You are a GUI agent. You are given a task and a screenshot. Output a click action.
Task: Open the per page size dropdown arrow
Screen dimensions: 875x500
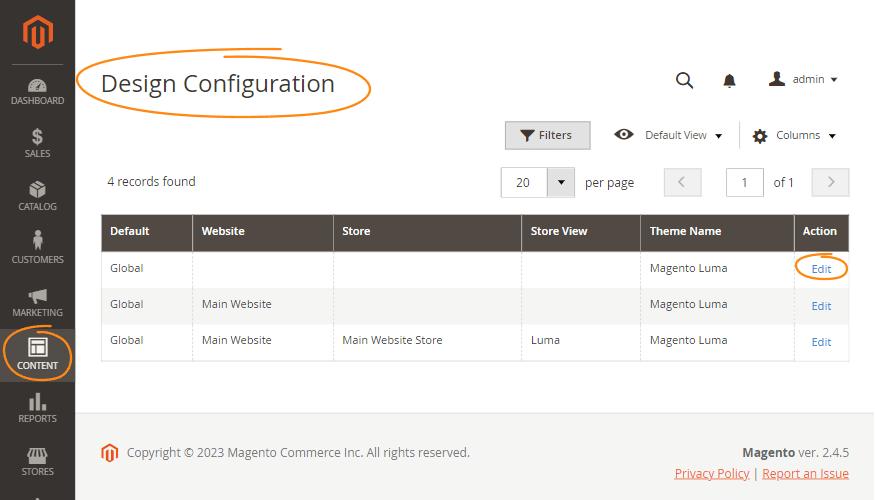point(561,182)
